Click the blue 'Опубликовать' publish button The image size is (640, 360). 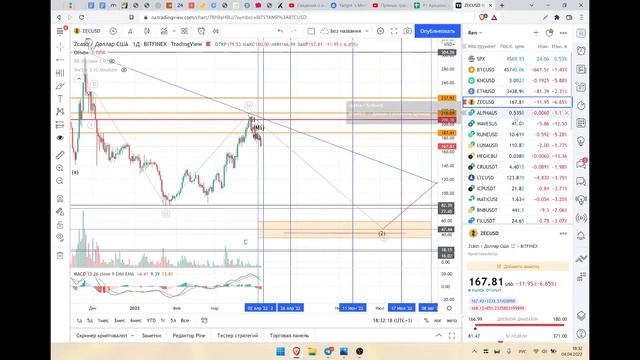pyautogui.click(x=438, y=31)
